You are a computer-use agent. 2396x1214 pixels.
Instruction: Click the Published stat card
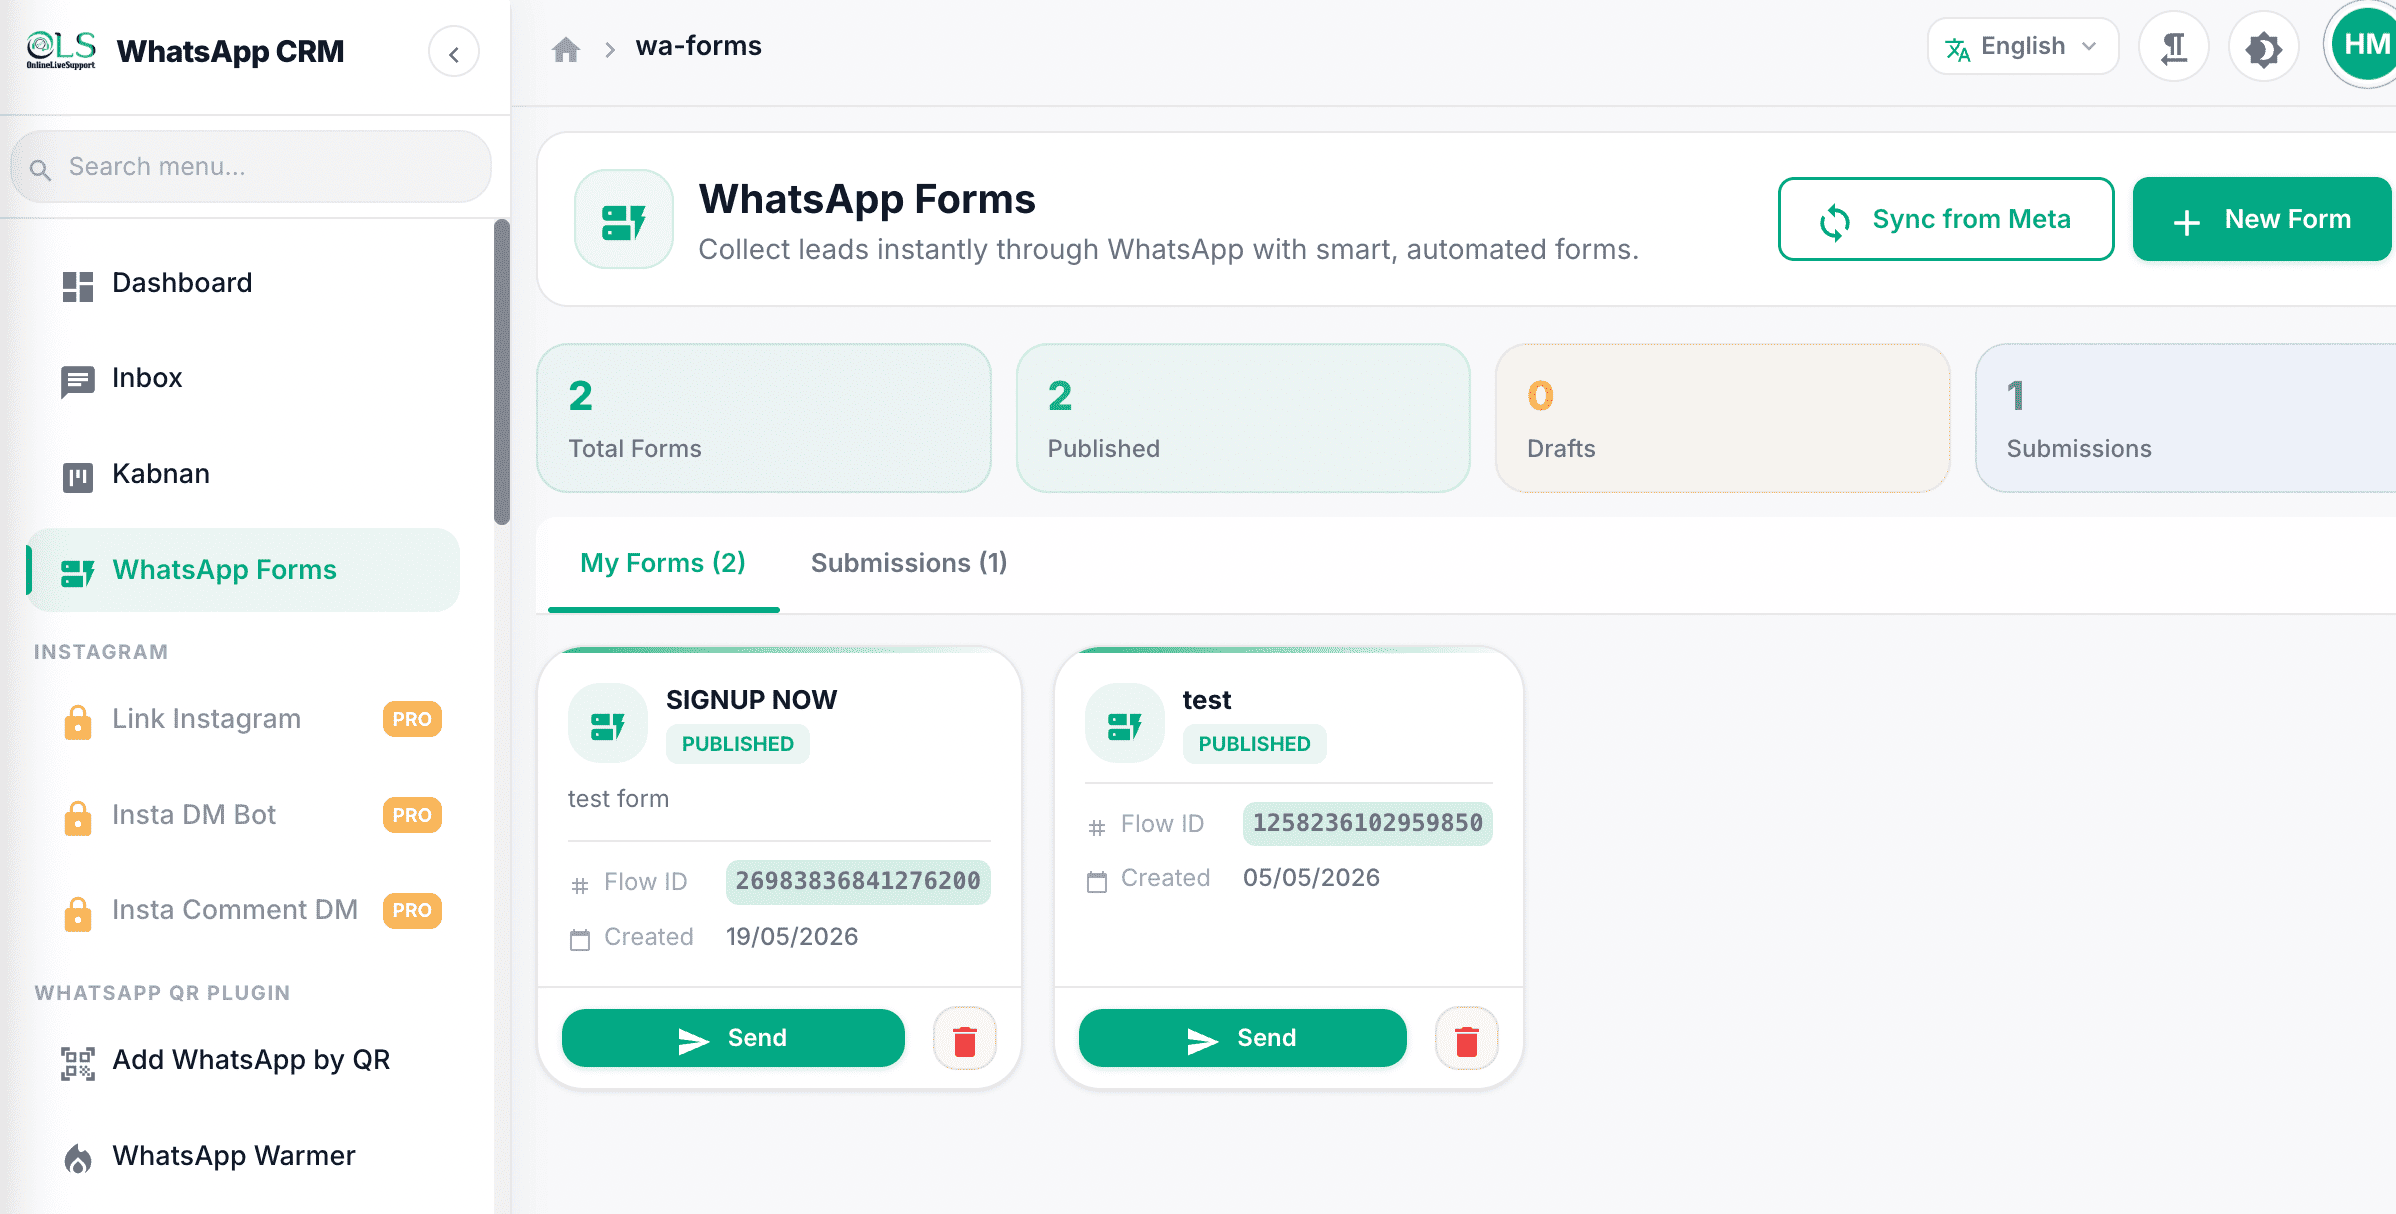[x=1243, y=418]
